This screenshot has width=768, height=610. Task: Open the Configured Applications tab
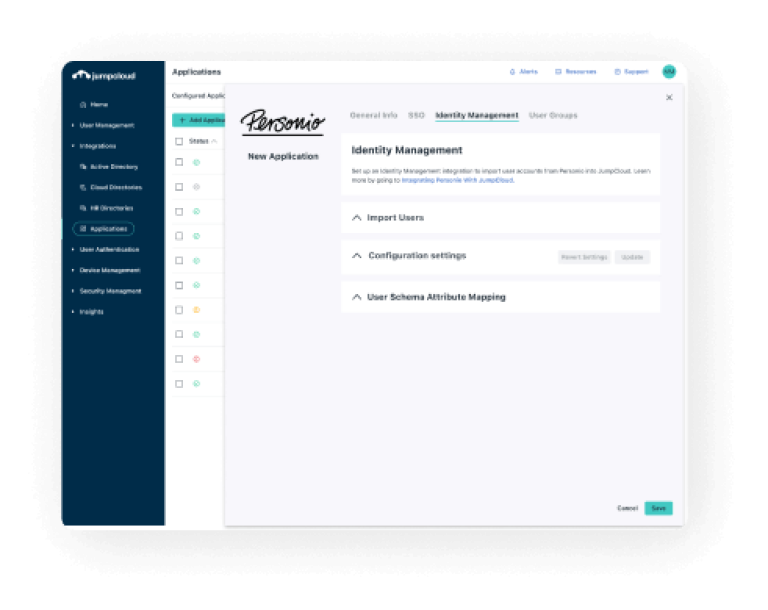[x=198, y=96]
